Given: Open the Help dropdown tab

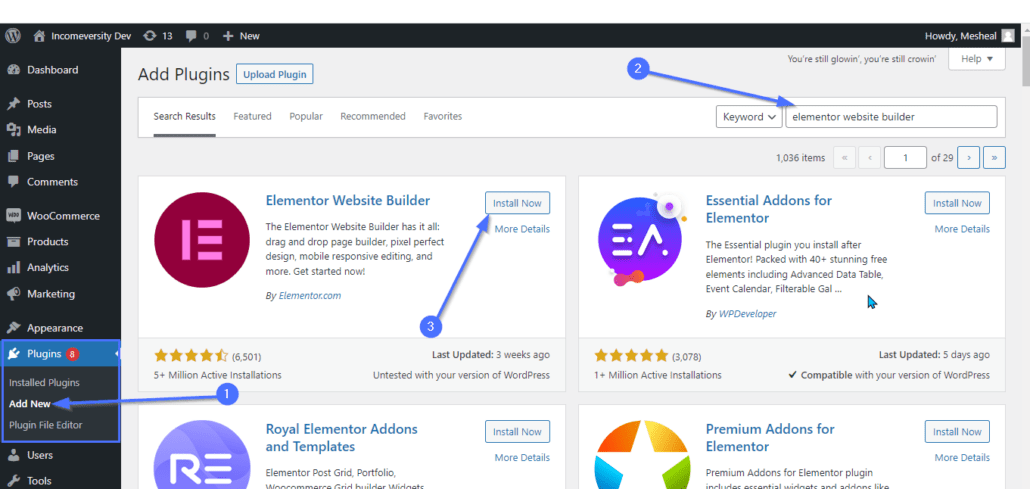Looking at the screenshot, I should click(975, 59).
